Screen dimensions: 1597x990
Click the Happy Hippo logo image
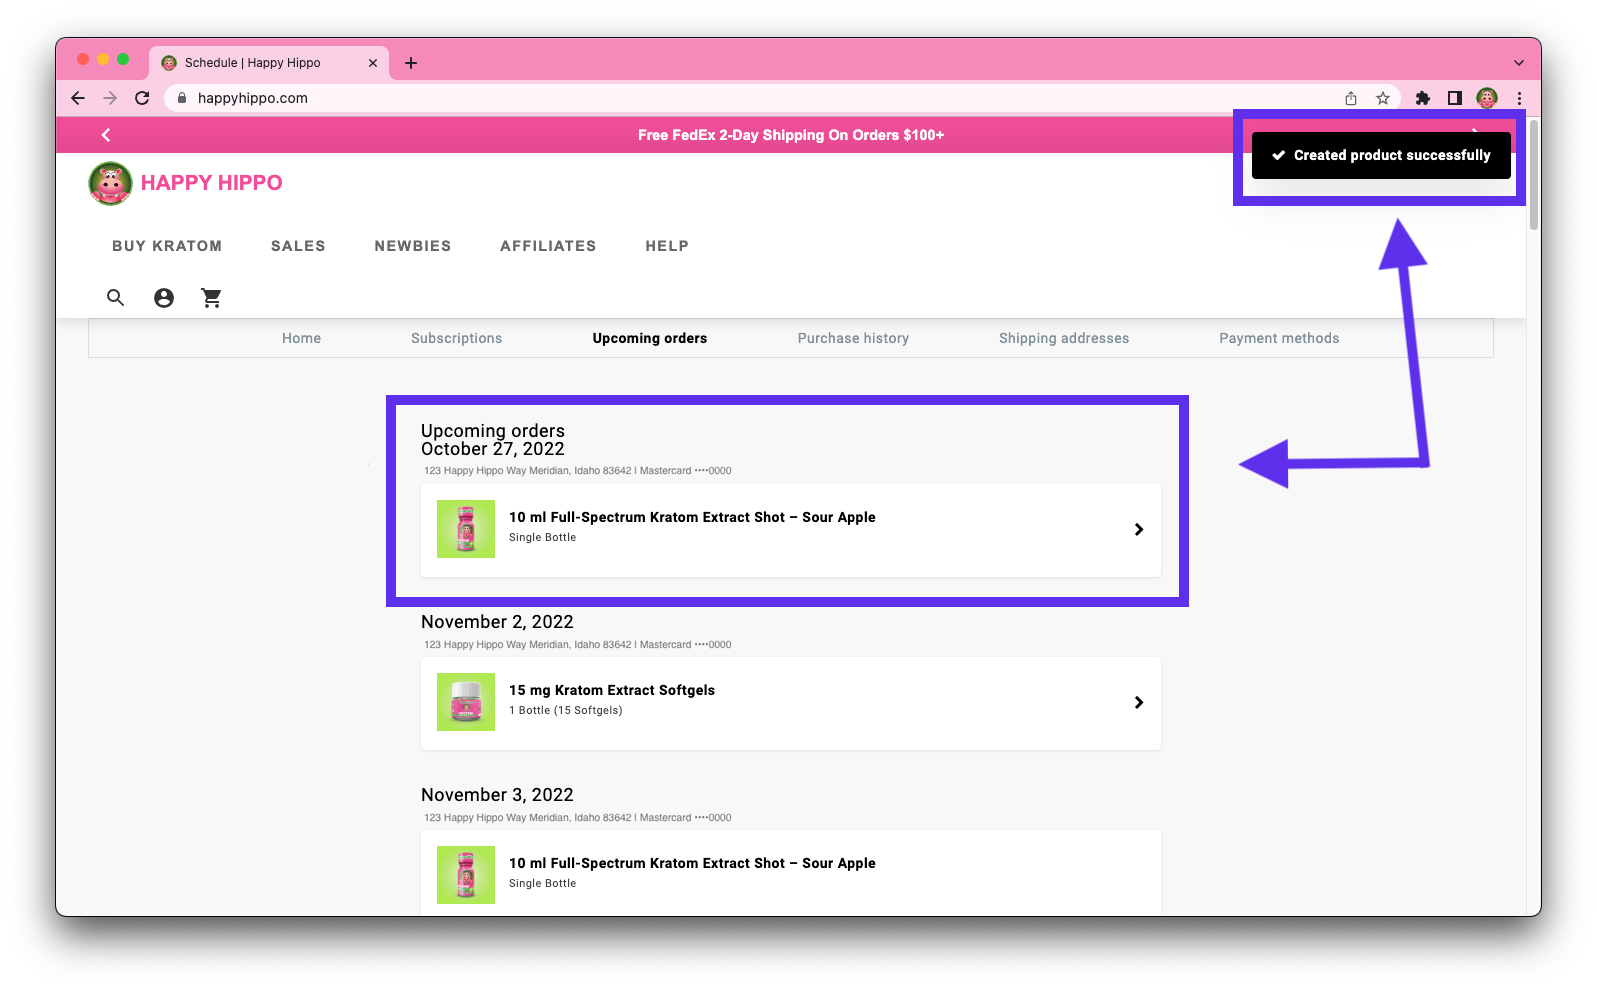110,183
